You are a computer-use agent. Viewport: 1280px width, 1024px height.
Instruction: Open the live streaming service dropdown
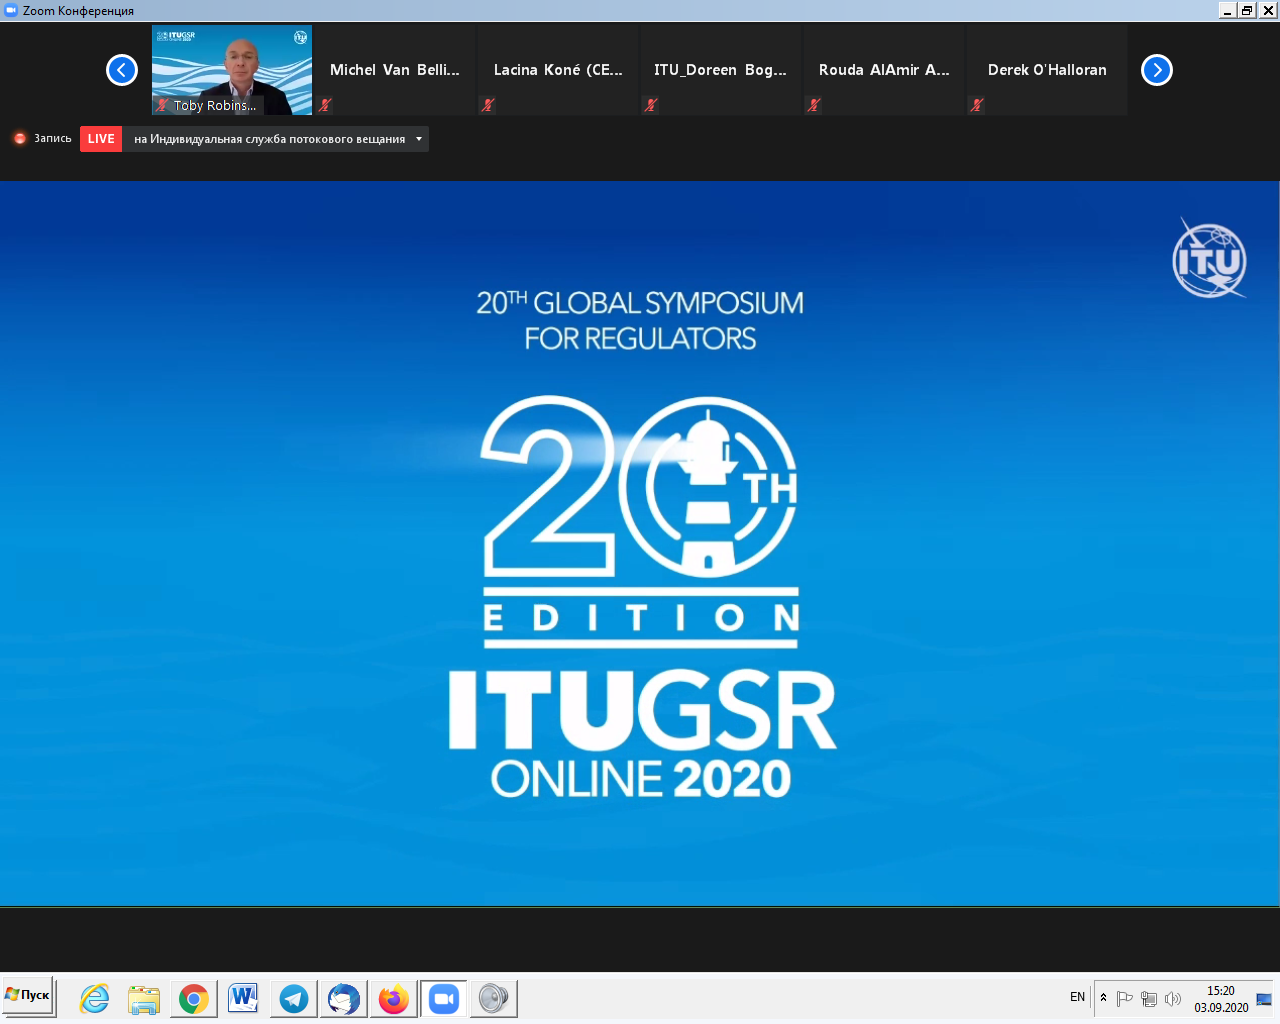[x=276, y=139]
